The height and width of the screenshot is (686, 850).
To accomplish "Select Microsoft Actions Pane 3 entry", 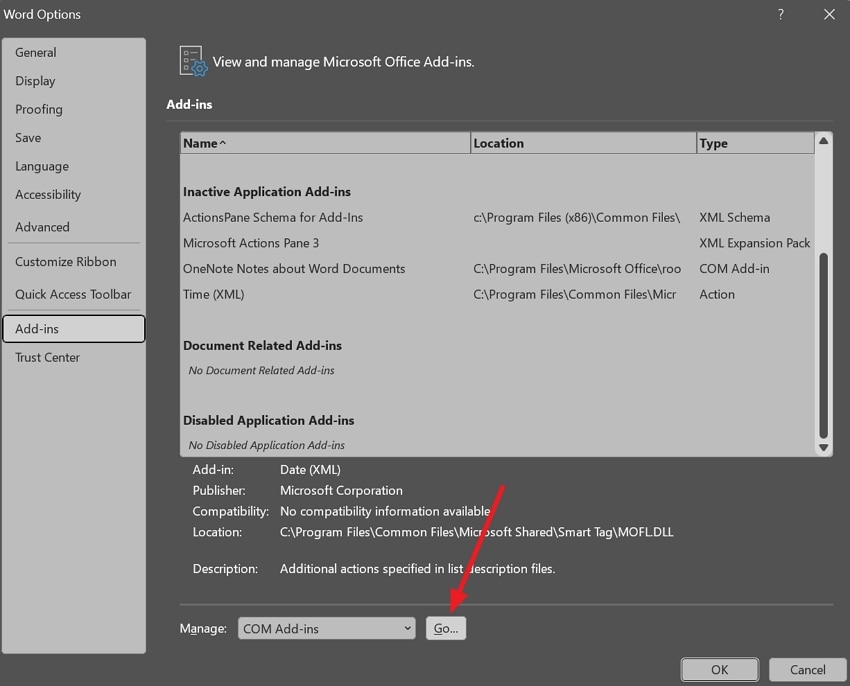I will pos(251,243).
